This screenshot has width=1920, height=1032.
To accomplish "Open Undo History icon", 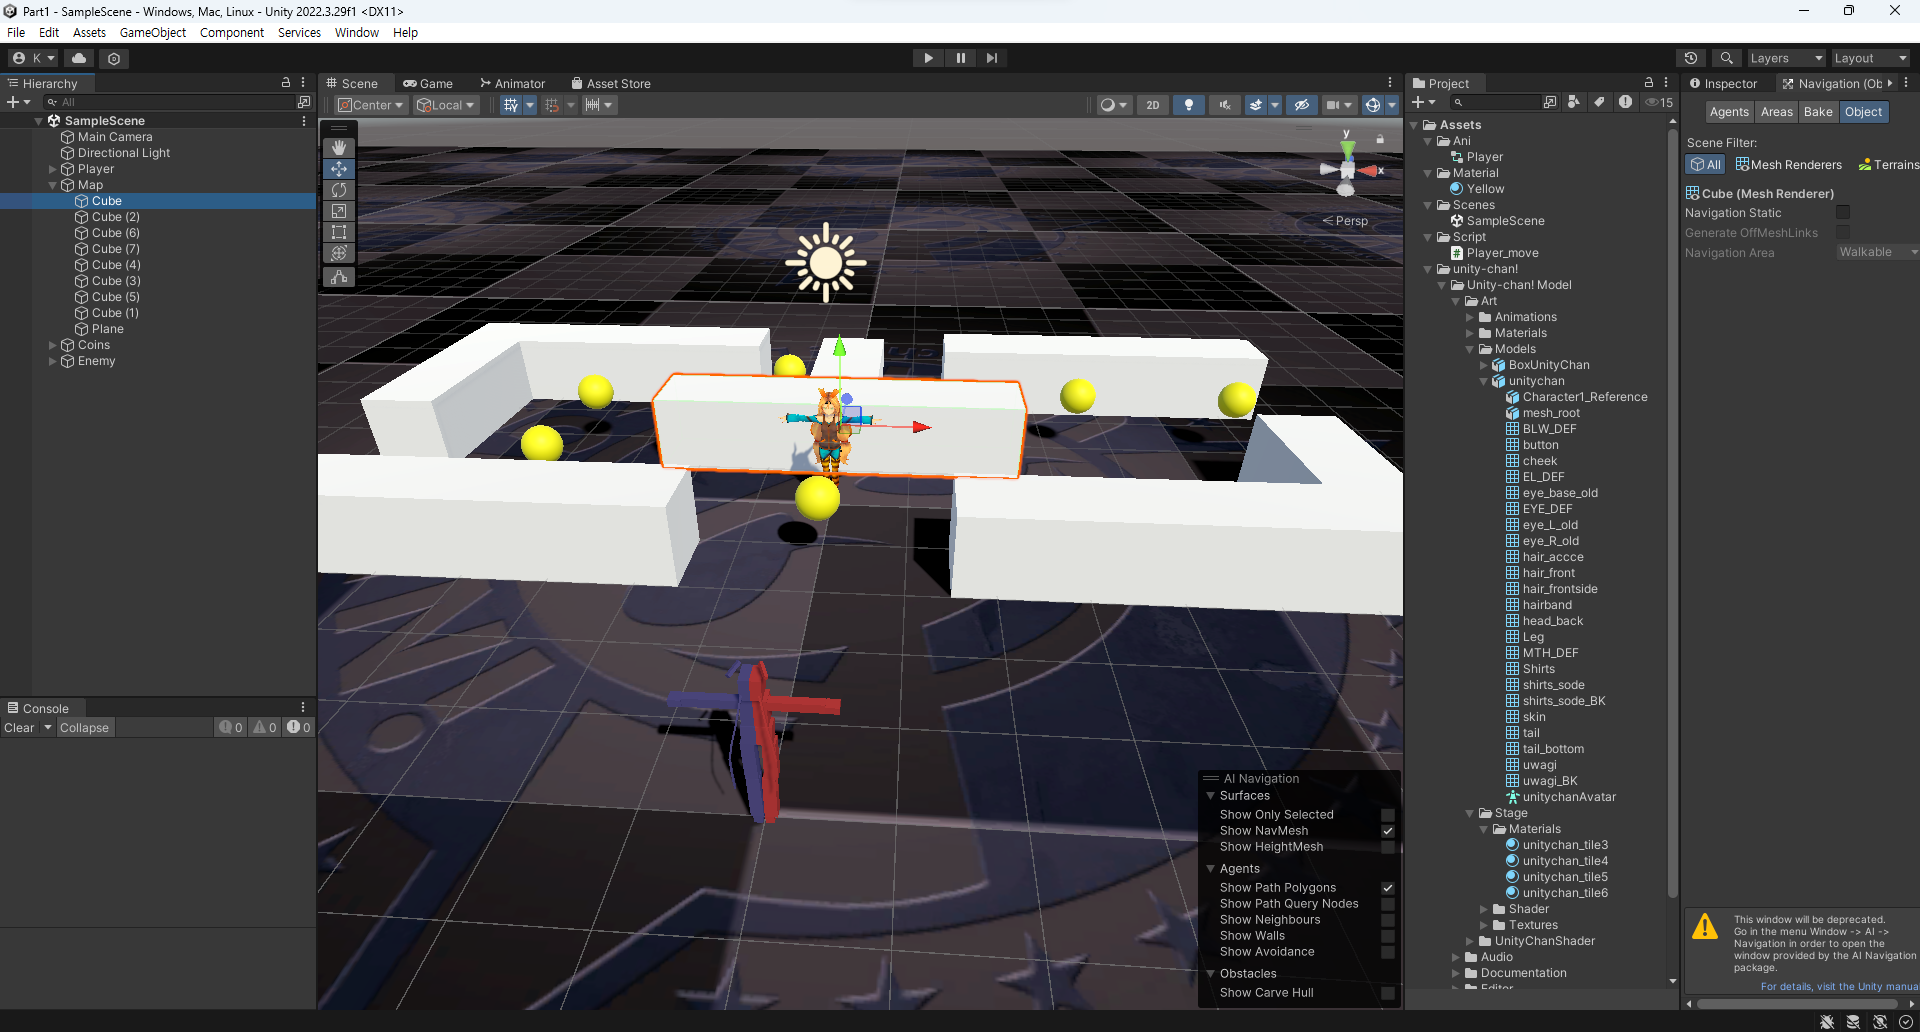I will click(x=1691, y=58).
